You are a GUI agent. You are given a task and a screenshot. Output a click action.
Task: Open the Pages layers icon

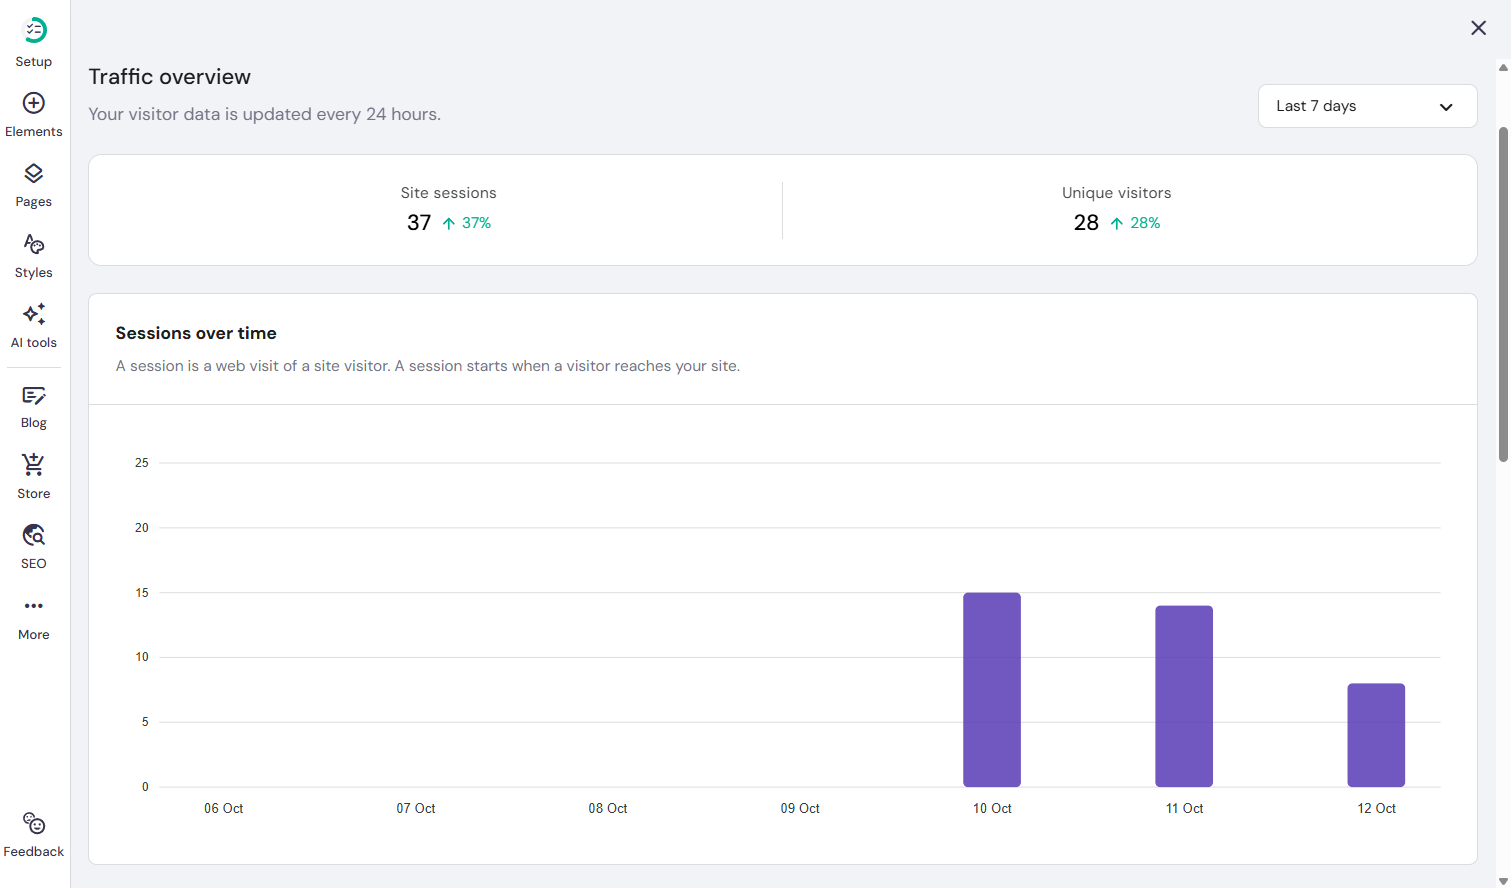[34, 174]
